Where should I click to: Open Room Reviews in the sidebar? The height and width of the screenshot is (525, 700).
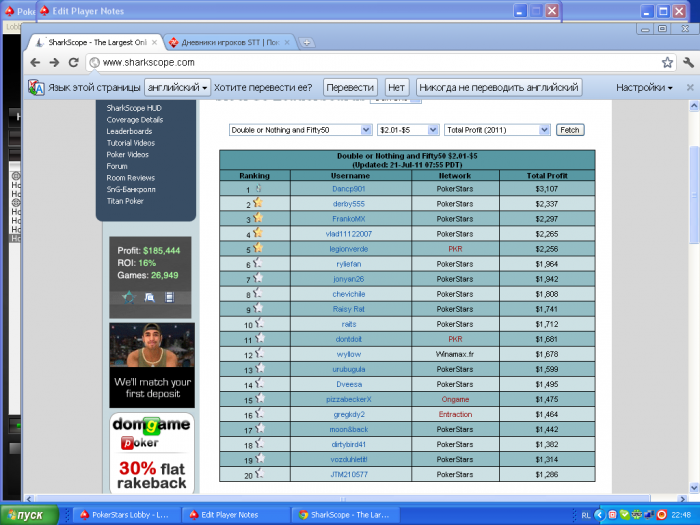tap(130, 178)
